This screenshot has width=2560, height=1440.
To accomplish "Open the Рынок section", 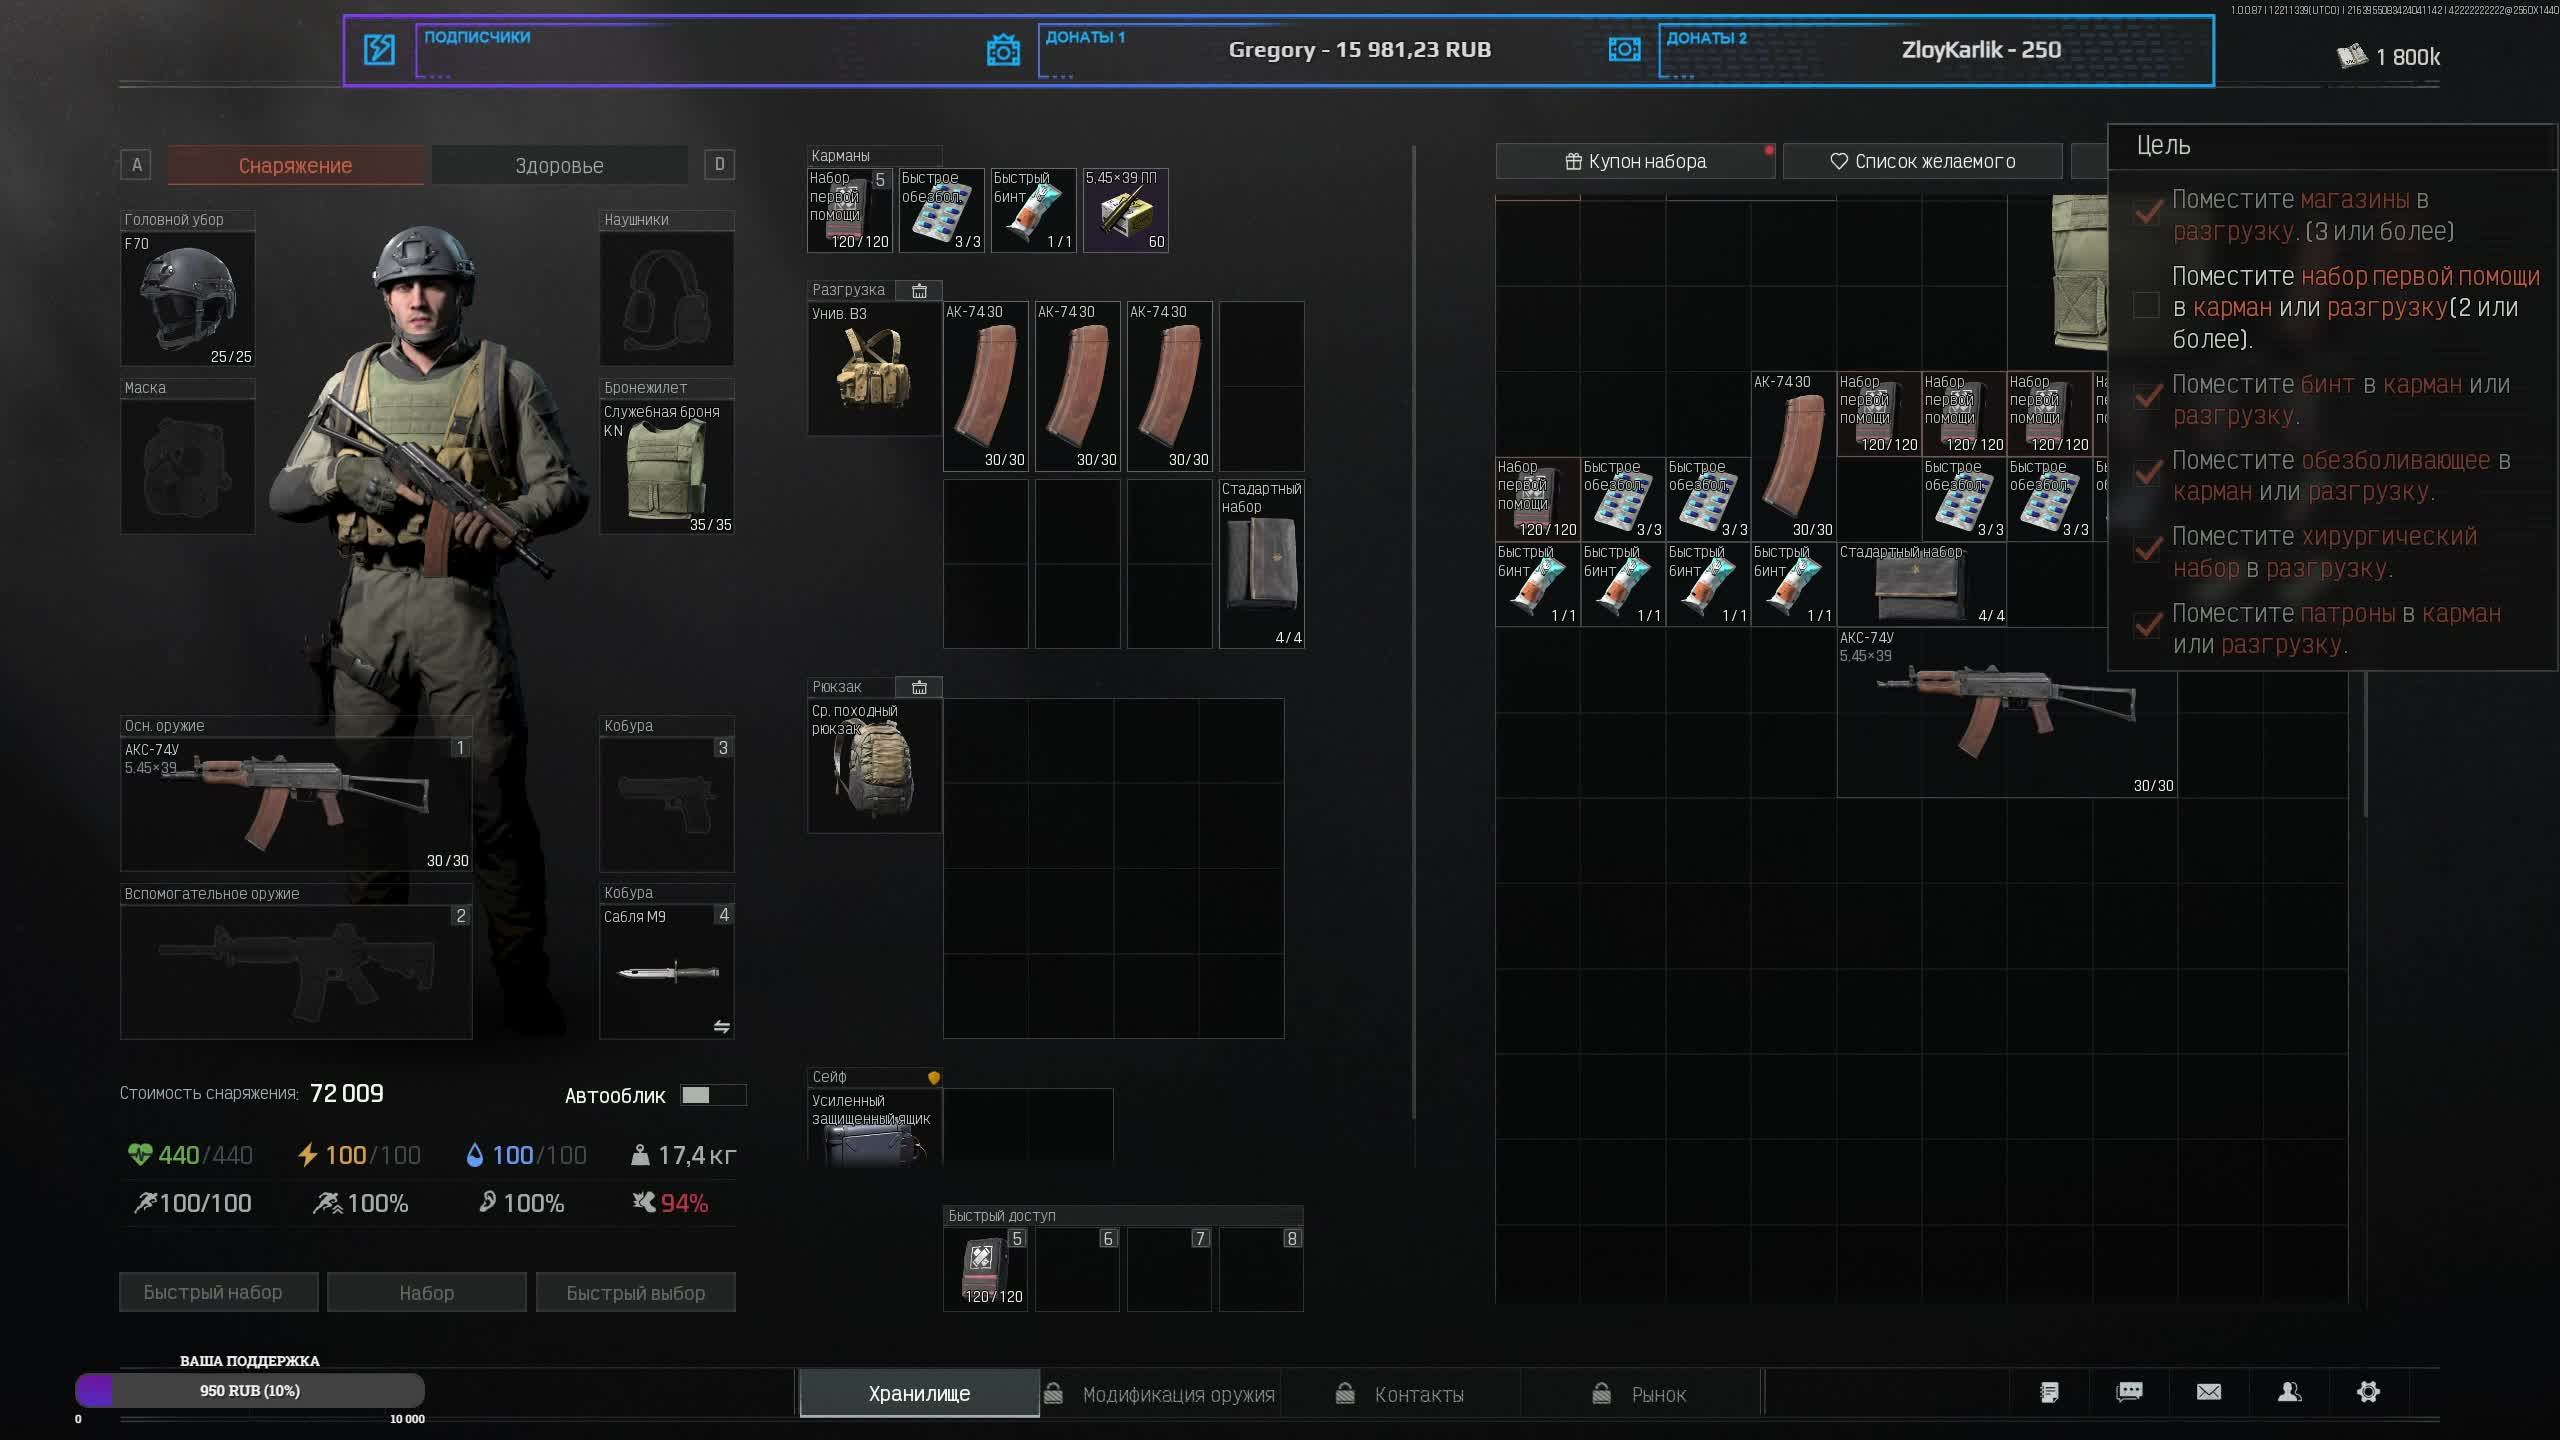I will point(1658,1394).
